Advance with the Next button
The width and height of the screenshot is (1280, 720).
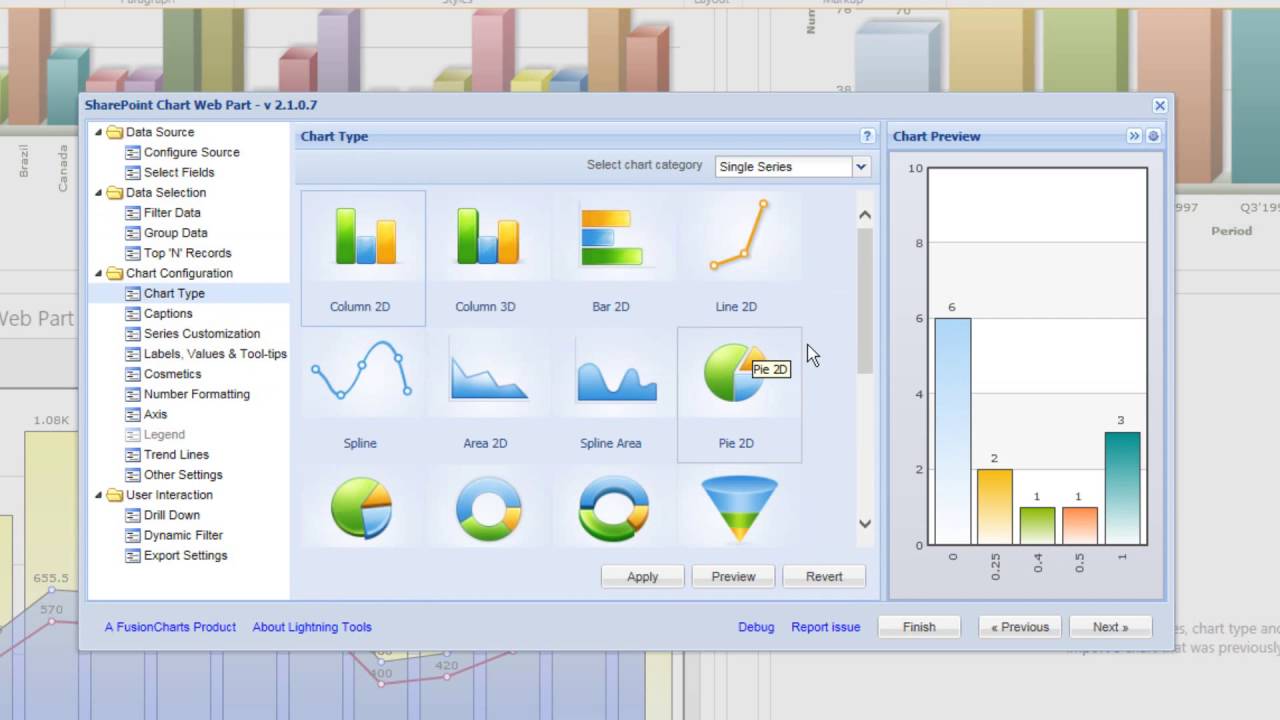click(x=1110, y=627)
